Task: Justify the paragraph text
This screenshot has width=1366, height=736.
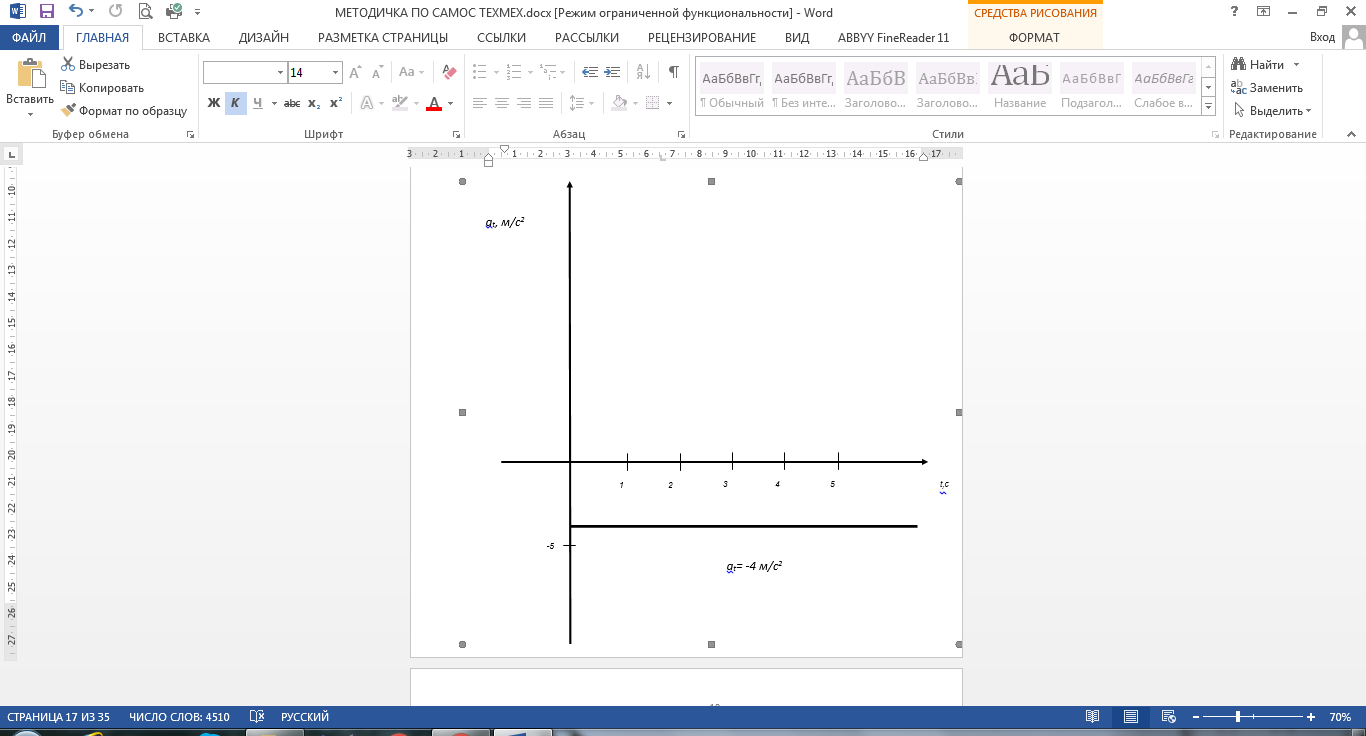Action: point(546,103)
